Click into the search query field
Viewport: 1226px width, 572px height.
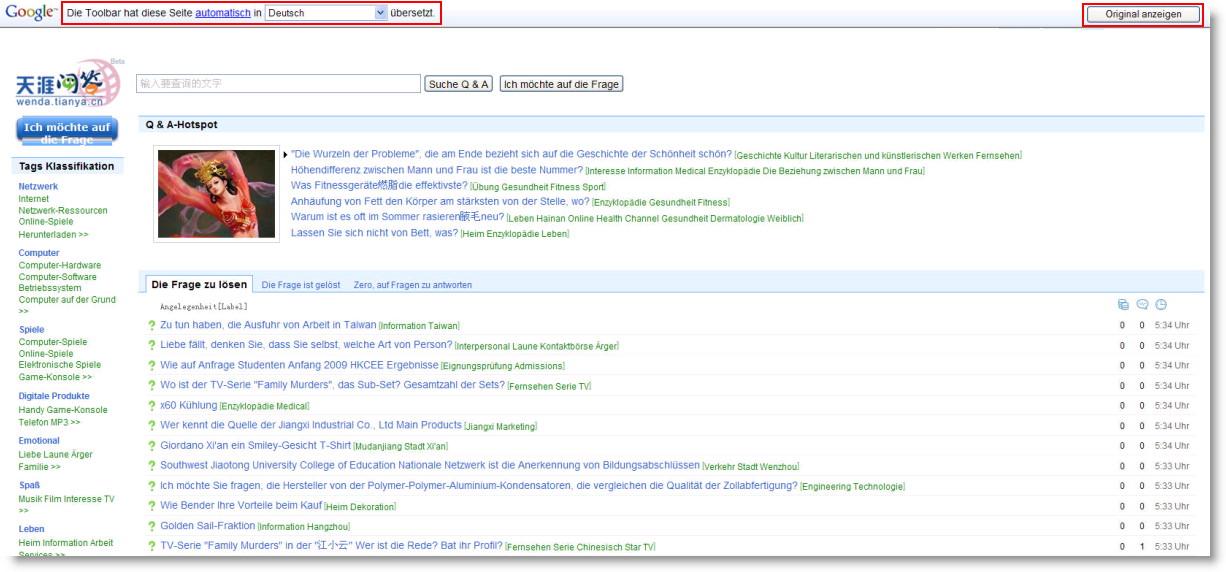coord(278,84)
